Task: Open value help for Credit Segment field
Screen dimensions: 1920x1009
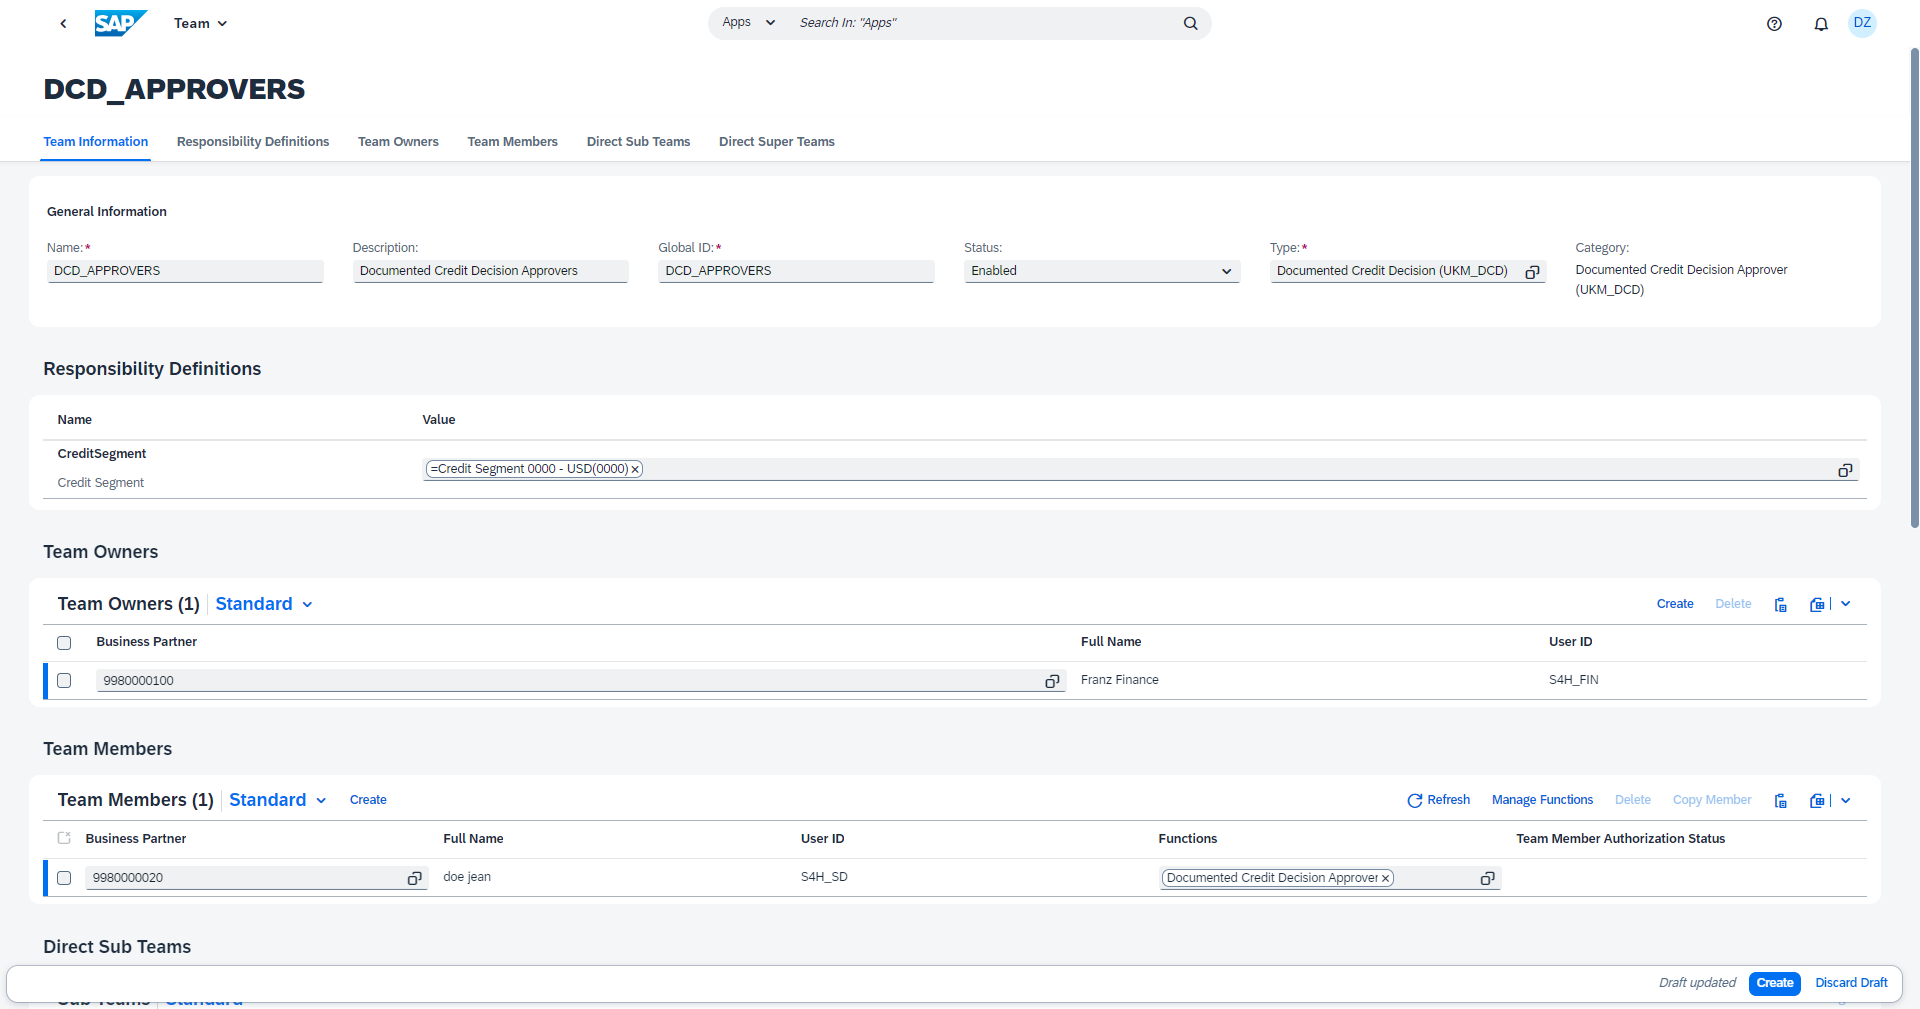Action: pyautogui.click(x=1845, y=470)
